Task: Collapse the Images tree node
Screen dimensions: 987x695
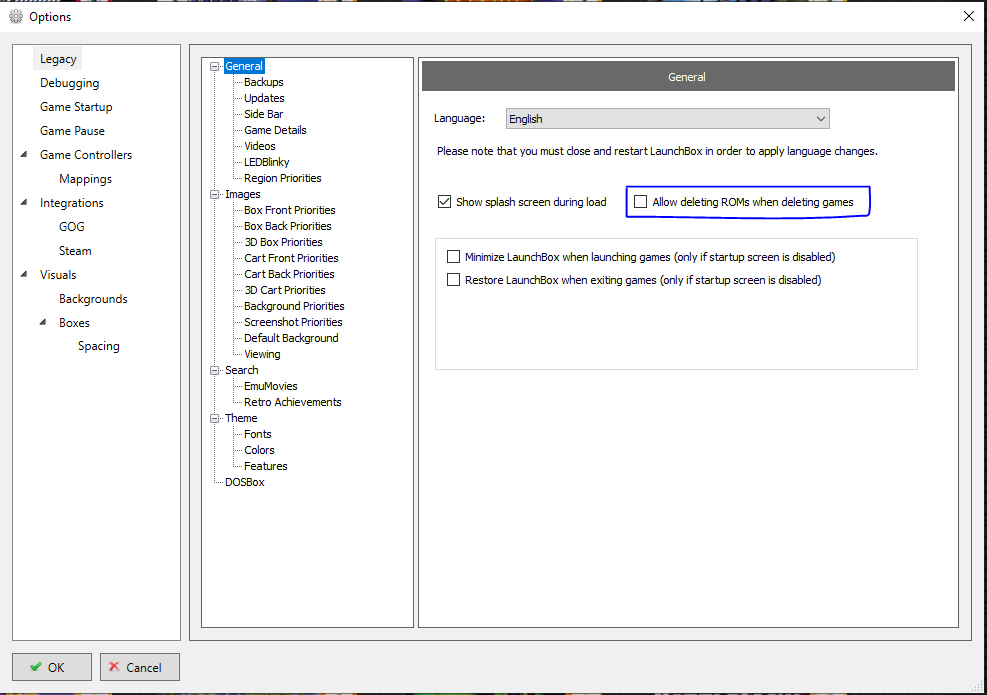Action: 215,195
